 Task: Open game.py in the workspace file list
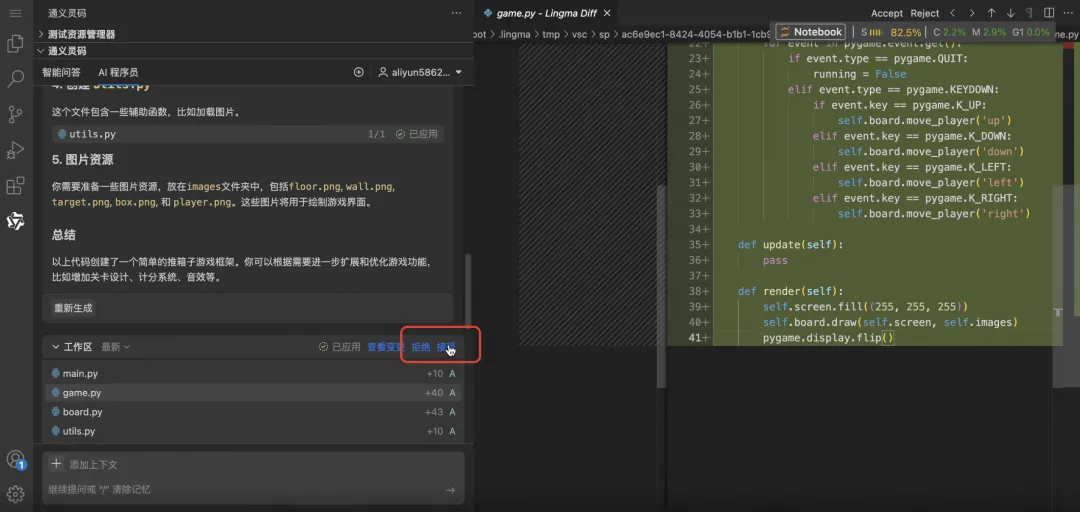tap(253, 393)
